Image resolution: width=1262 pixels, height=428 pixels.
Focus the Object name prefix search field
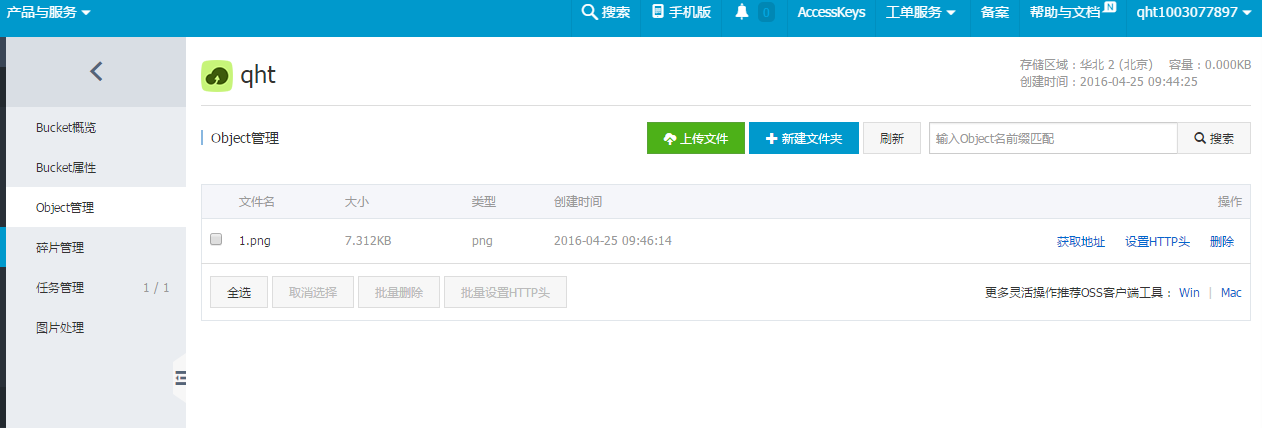click(1053, 139)
